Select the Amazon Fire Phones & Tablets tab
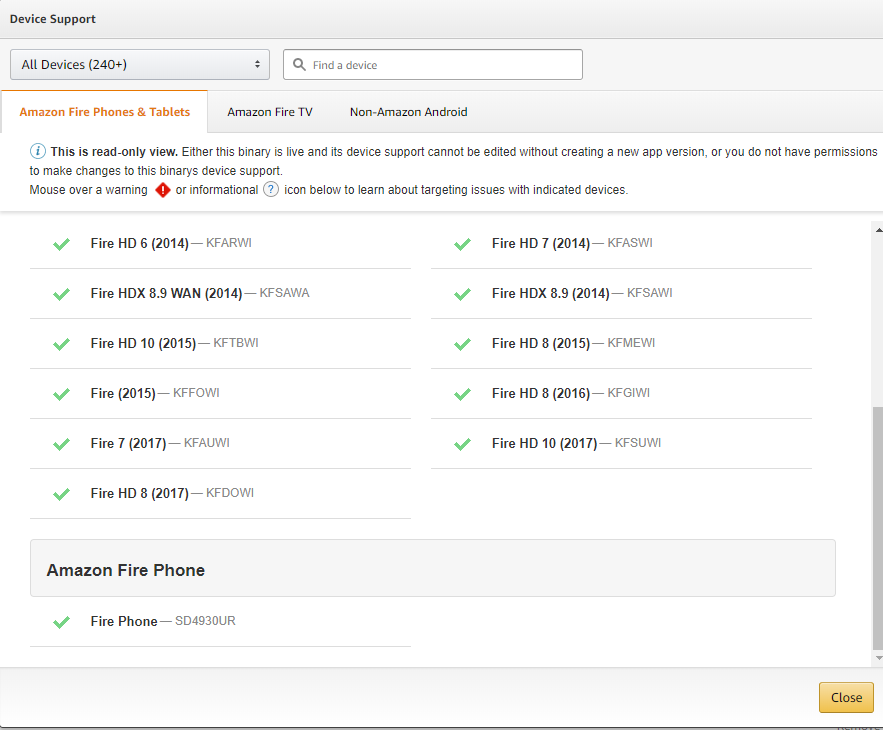Image resolution: width=883 pixels, height=730 pixels. click(105, 112)
